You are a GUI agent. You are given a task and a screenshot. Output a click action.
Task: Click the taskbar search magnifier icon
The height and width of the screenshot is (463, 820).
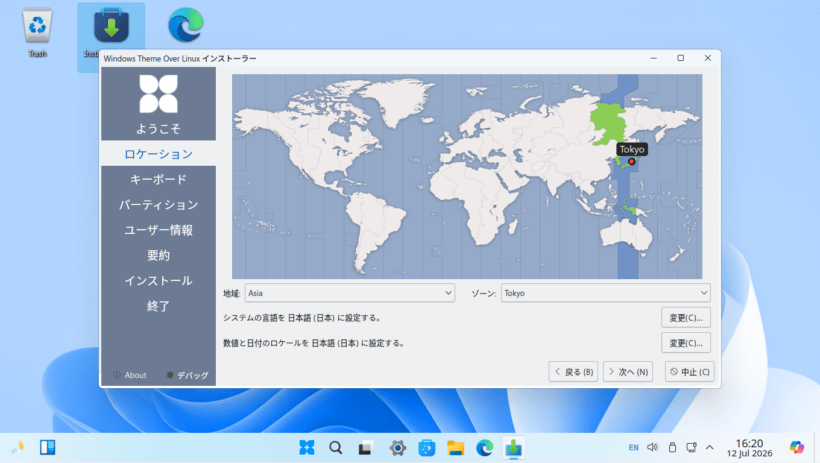click(336, 448)
